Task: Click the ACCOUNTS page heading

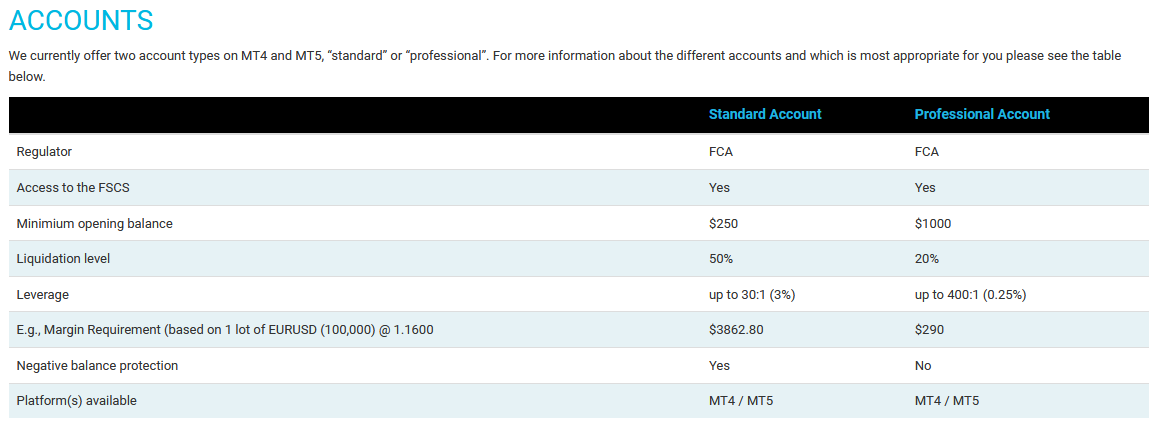Action: pyautogui.click(x=81, y=21)
